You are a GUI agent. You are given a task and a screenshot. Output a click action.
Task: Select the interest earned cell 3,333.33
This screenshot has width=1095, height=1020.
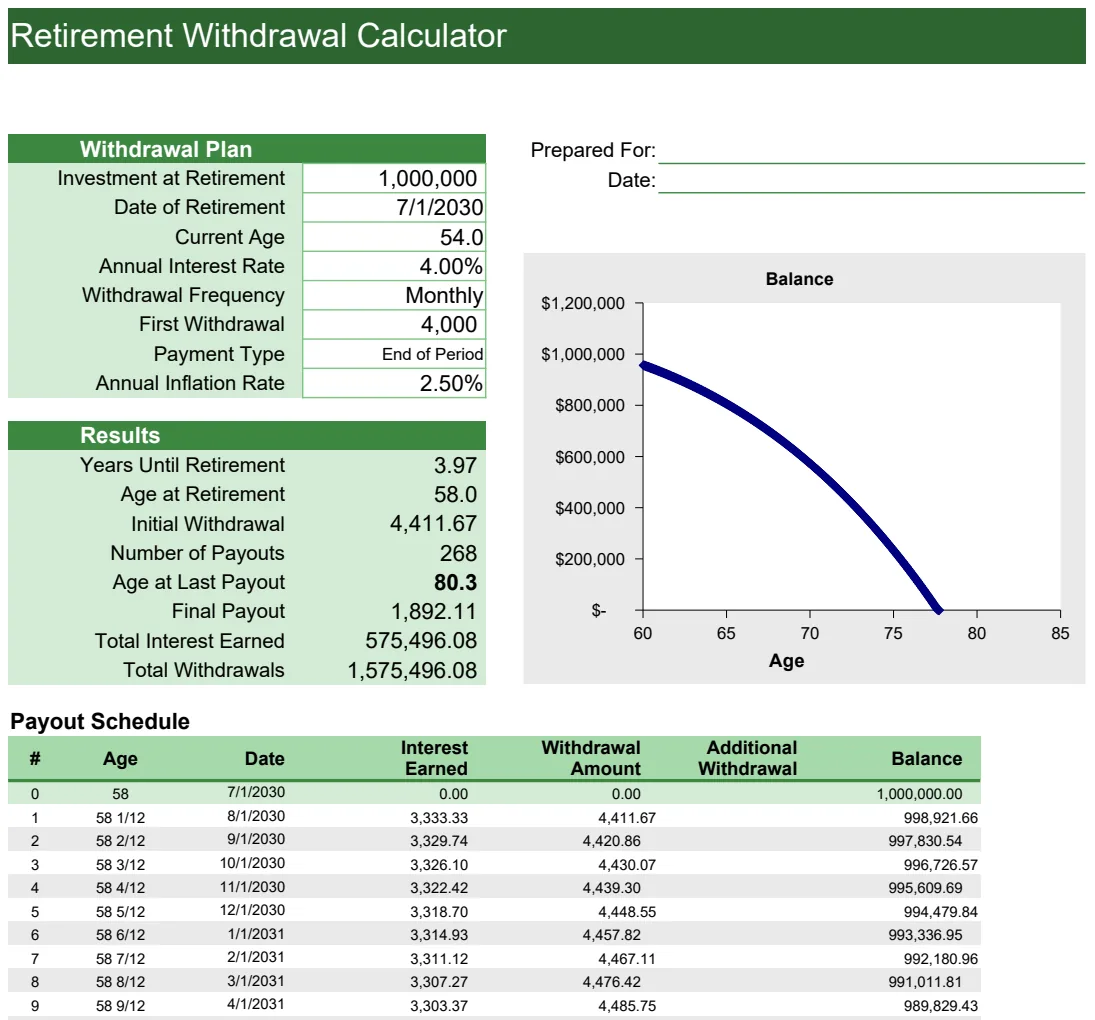coord(439,818)
